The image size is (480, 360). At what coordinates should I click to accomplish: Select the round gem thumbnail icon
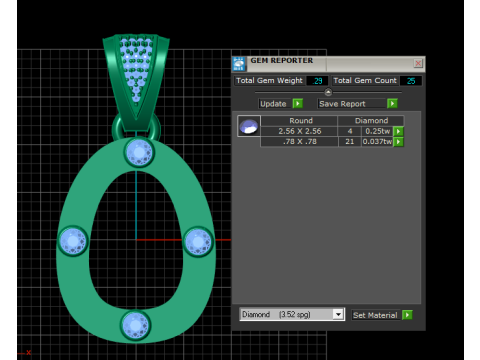coord(249,126)
